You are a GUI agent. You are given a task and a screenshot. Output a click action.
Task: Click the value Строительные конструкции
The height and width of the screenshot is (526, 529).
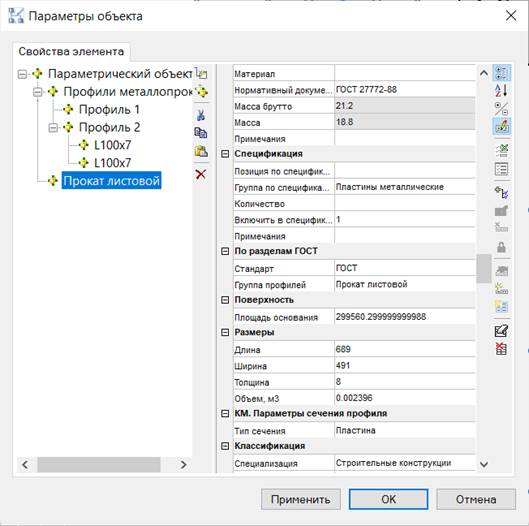(393, 463)
